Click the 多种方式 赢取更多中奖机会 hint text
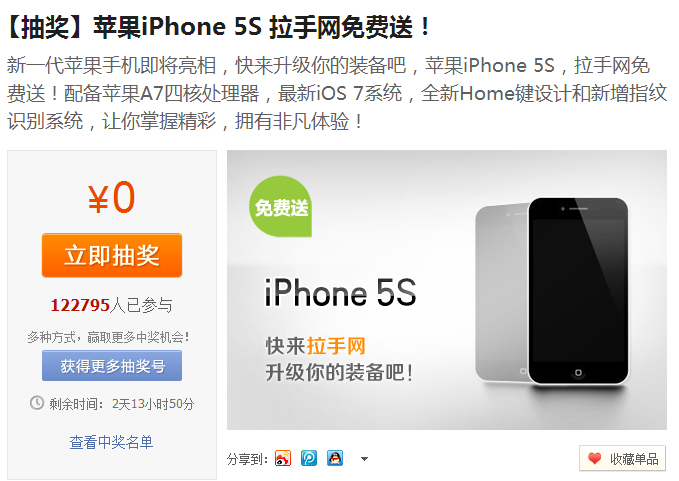Viewport: 679px width, 481px height. (108, 337)
